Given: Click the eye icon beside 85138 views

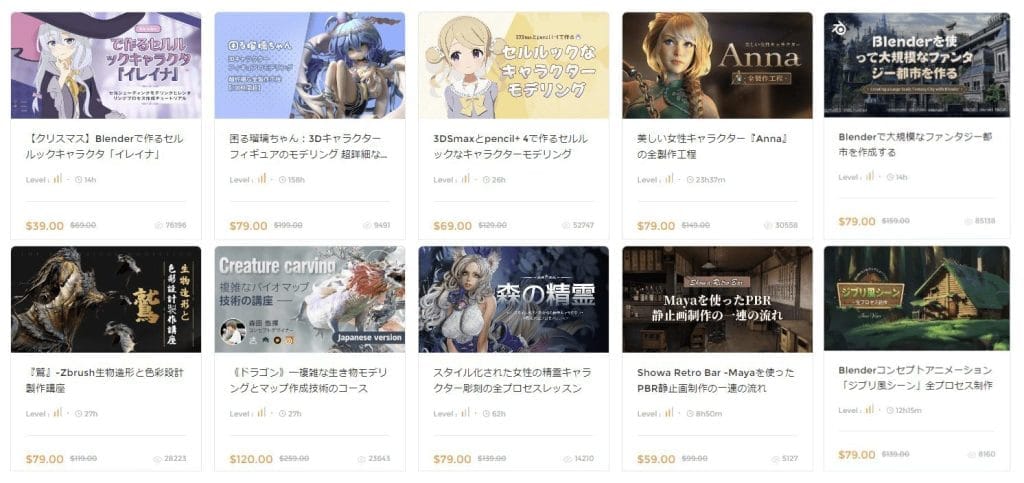Looking at the screenshot, I should [x=972, y=221].
